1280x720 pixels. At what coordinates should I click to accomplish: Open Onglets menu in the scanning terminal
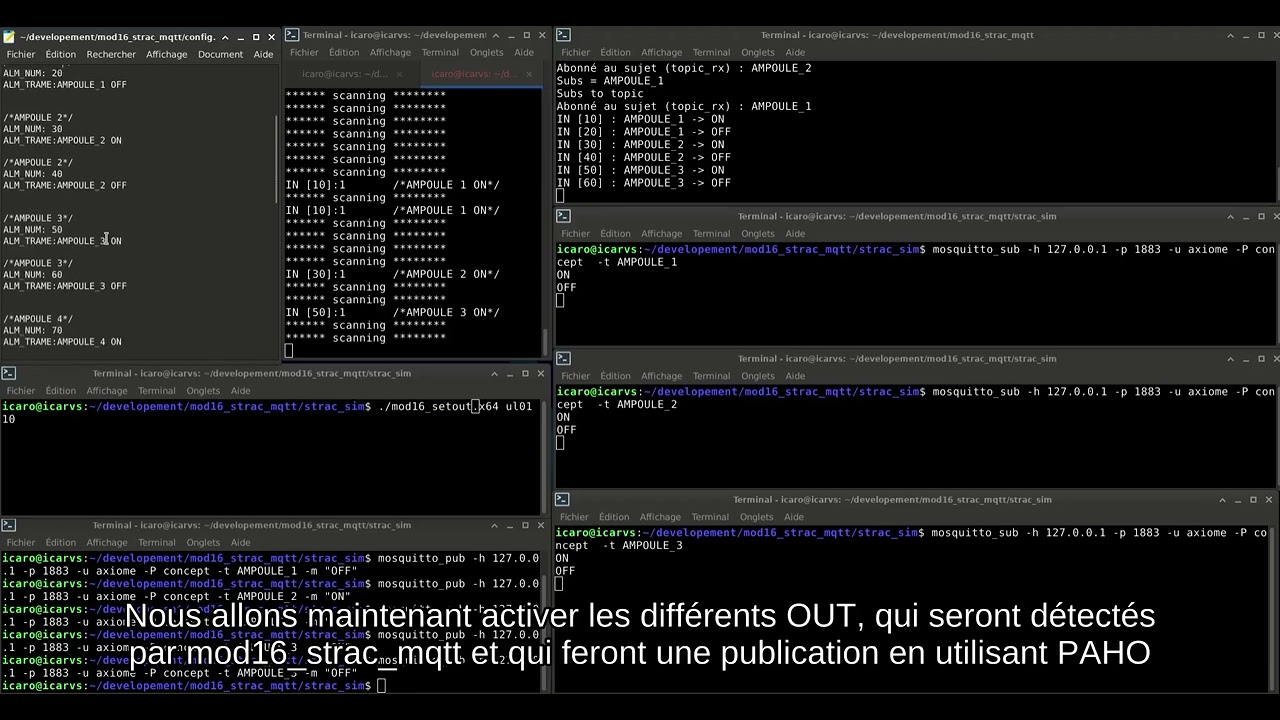[x=487, y=52]
